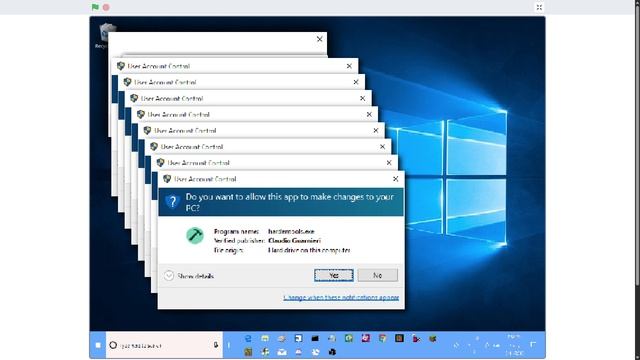Screen dimensions: 640x360
Task: Click the red stop circle icon
Action: click(x=106, y=7)
